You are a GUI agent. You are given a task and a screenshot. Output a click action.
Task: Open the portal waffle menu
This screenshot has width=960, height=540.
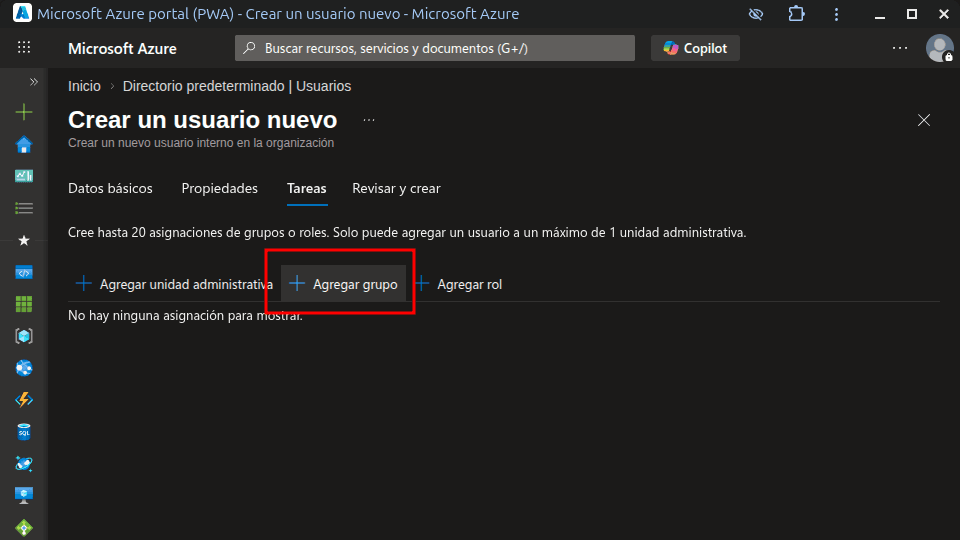[24, 48]
